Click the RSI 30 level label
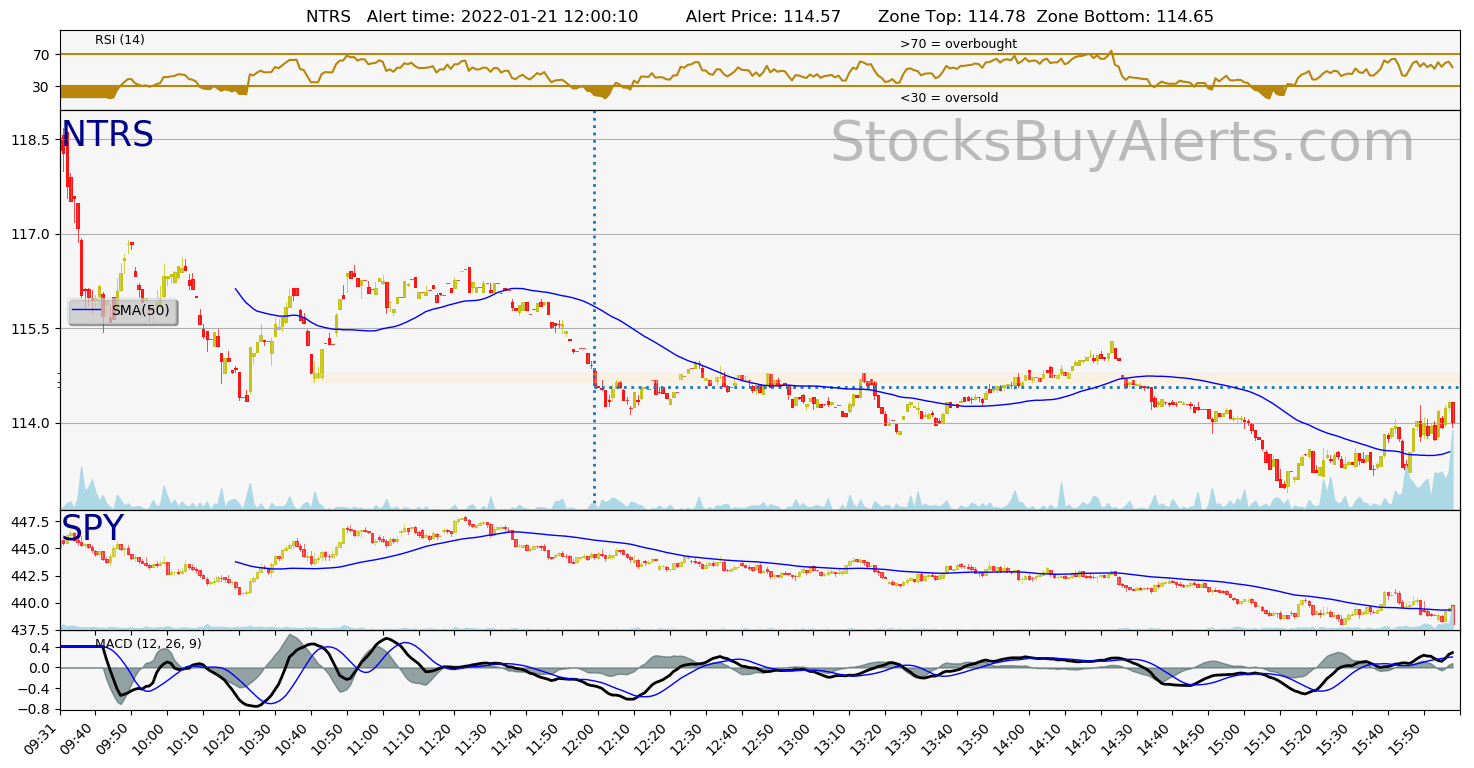Viewport: 1474px width, 768px height. click(42, 87)
